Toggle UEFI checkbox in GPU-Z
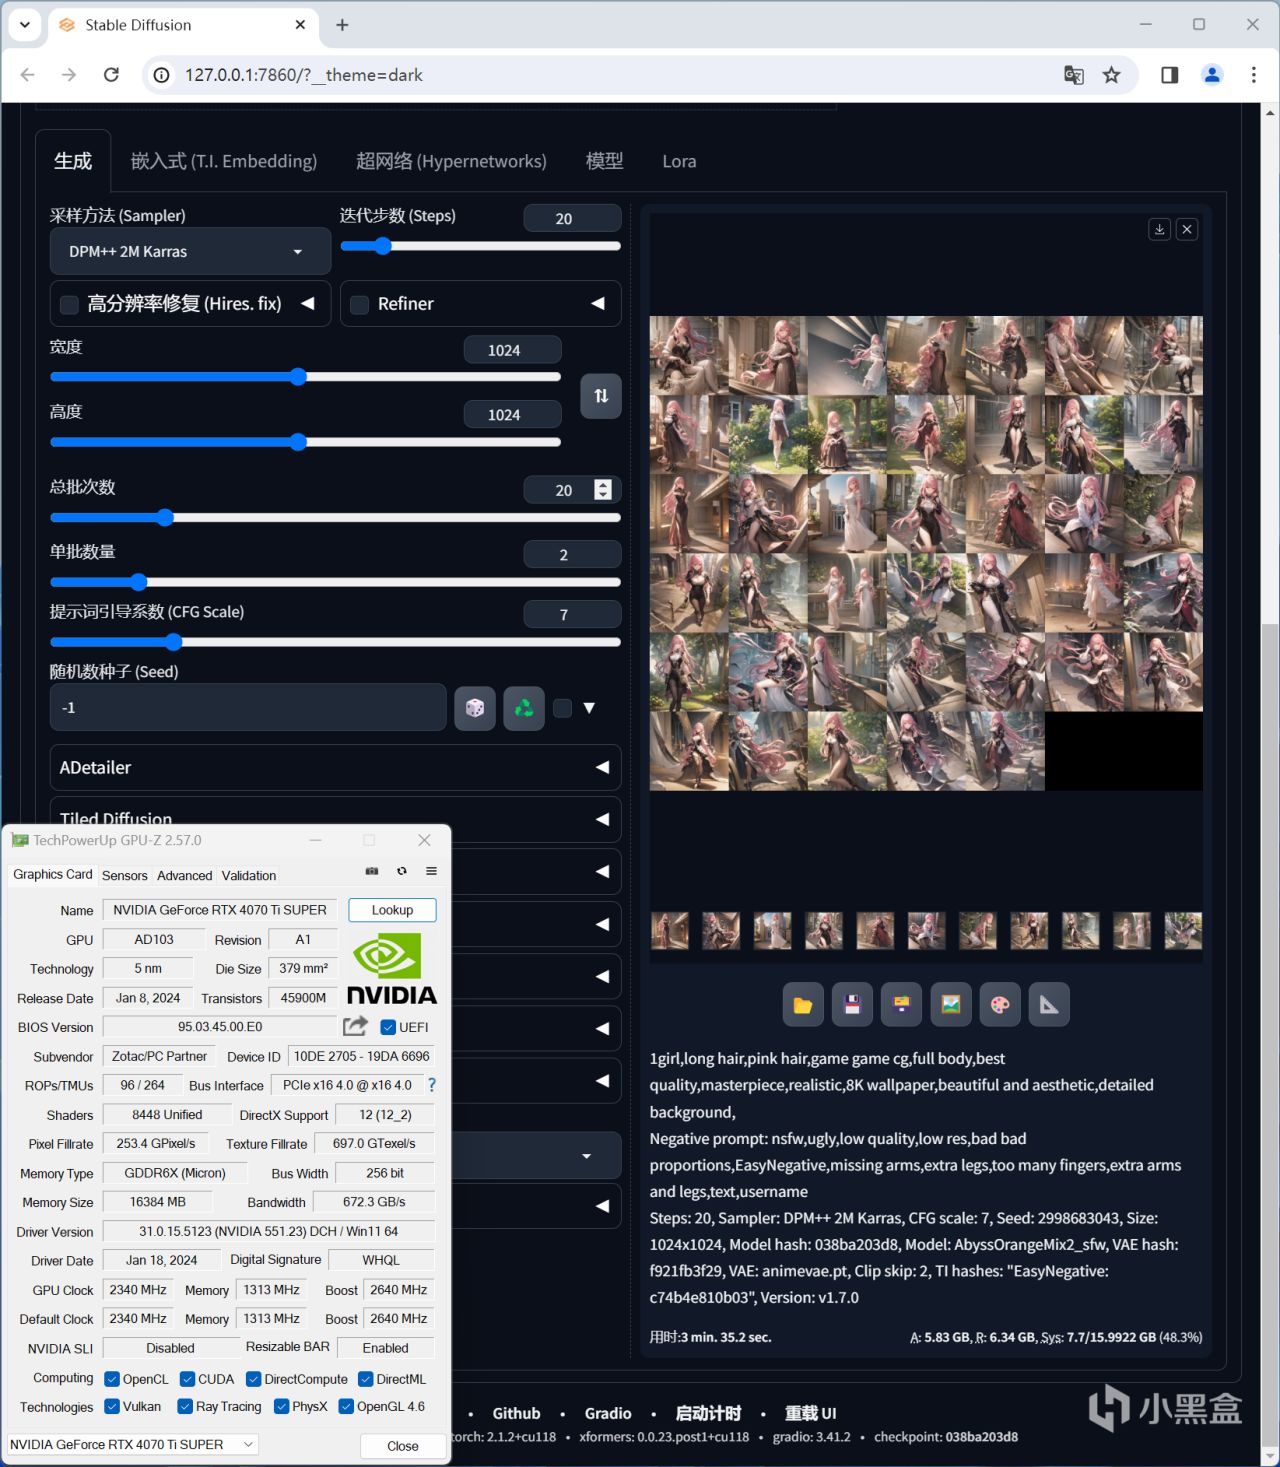The image size is (1280, 1467). [389, 1027]
